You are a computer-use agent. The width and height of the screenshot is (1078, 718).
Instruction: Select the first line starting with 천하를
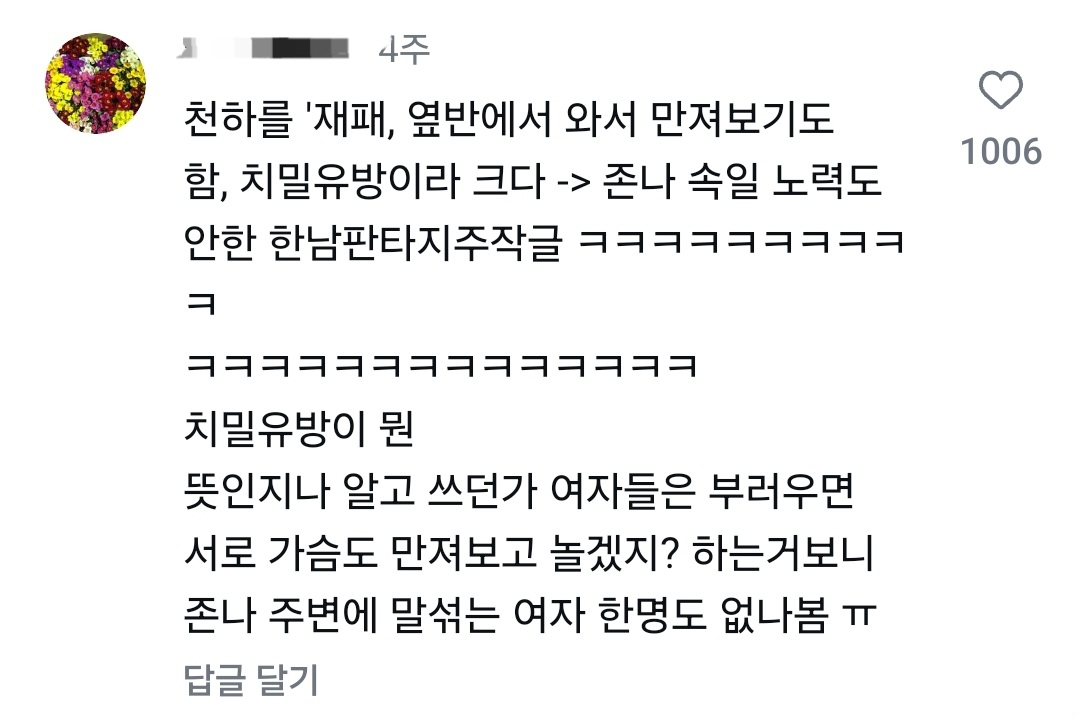pos(509,120)
